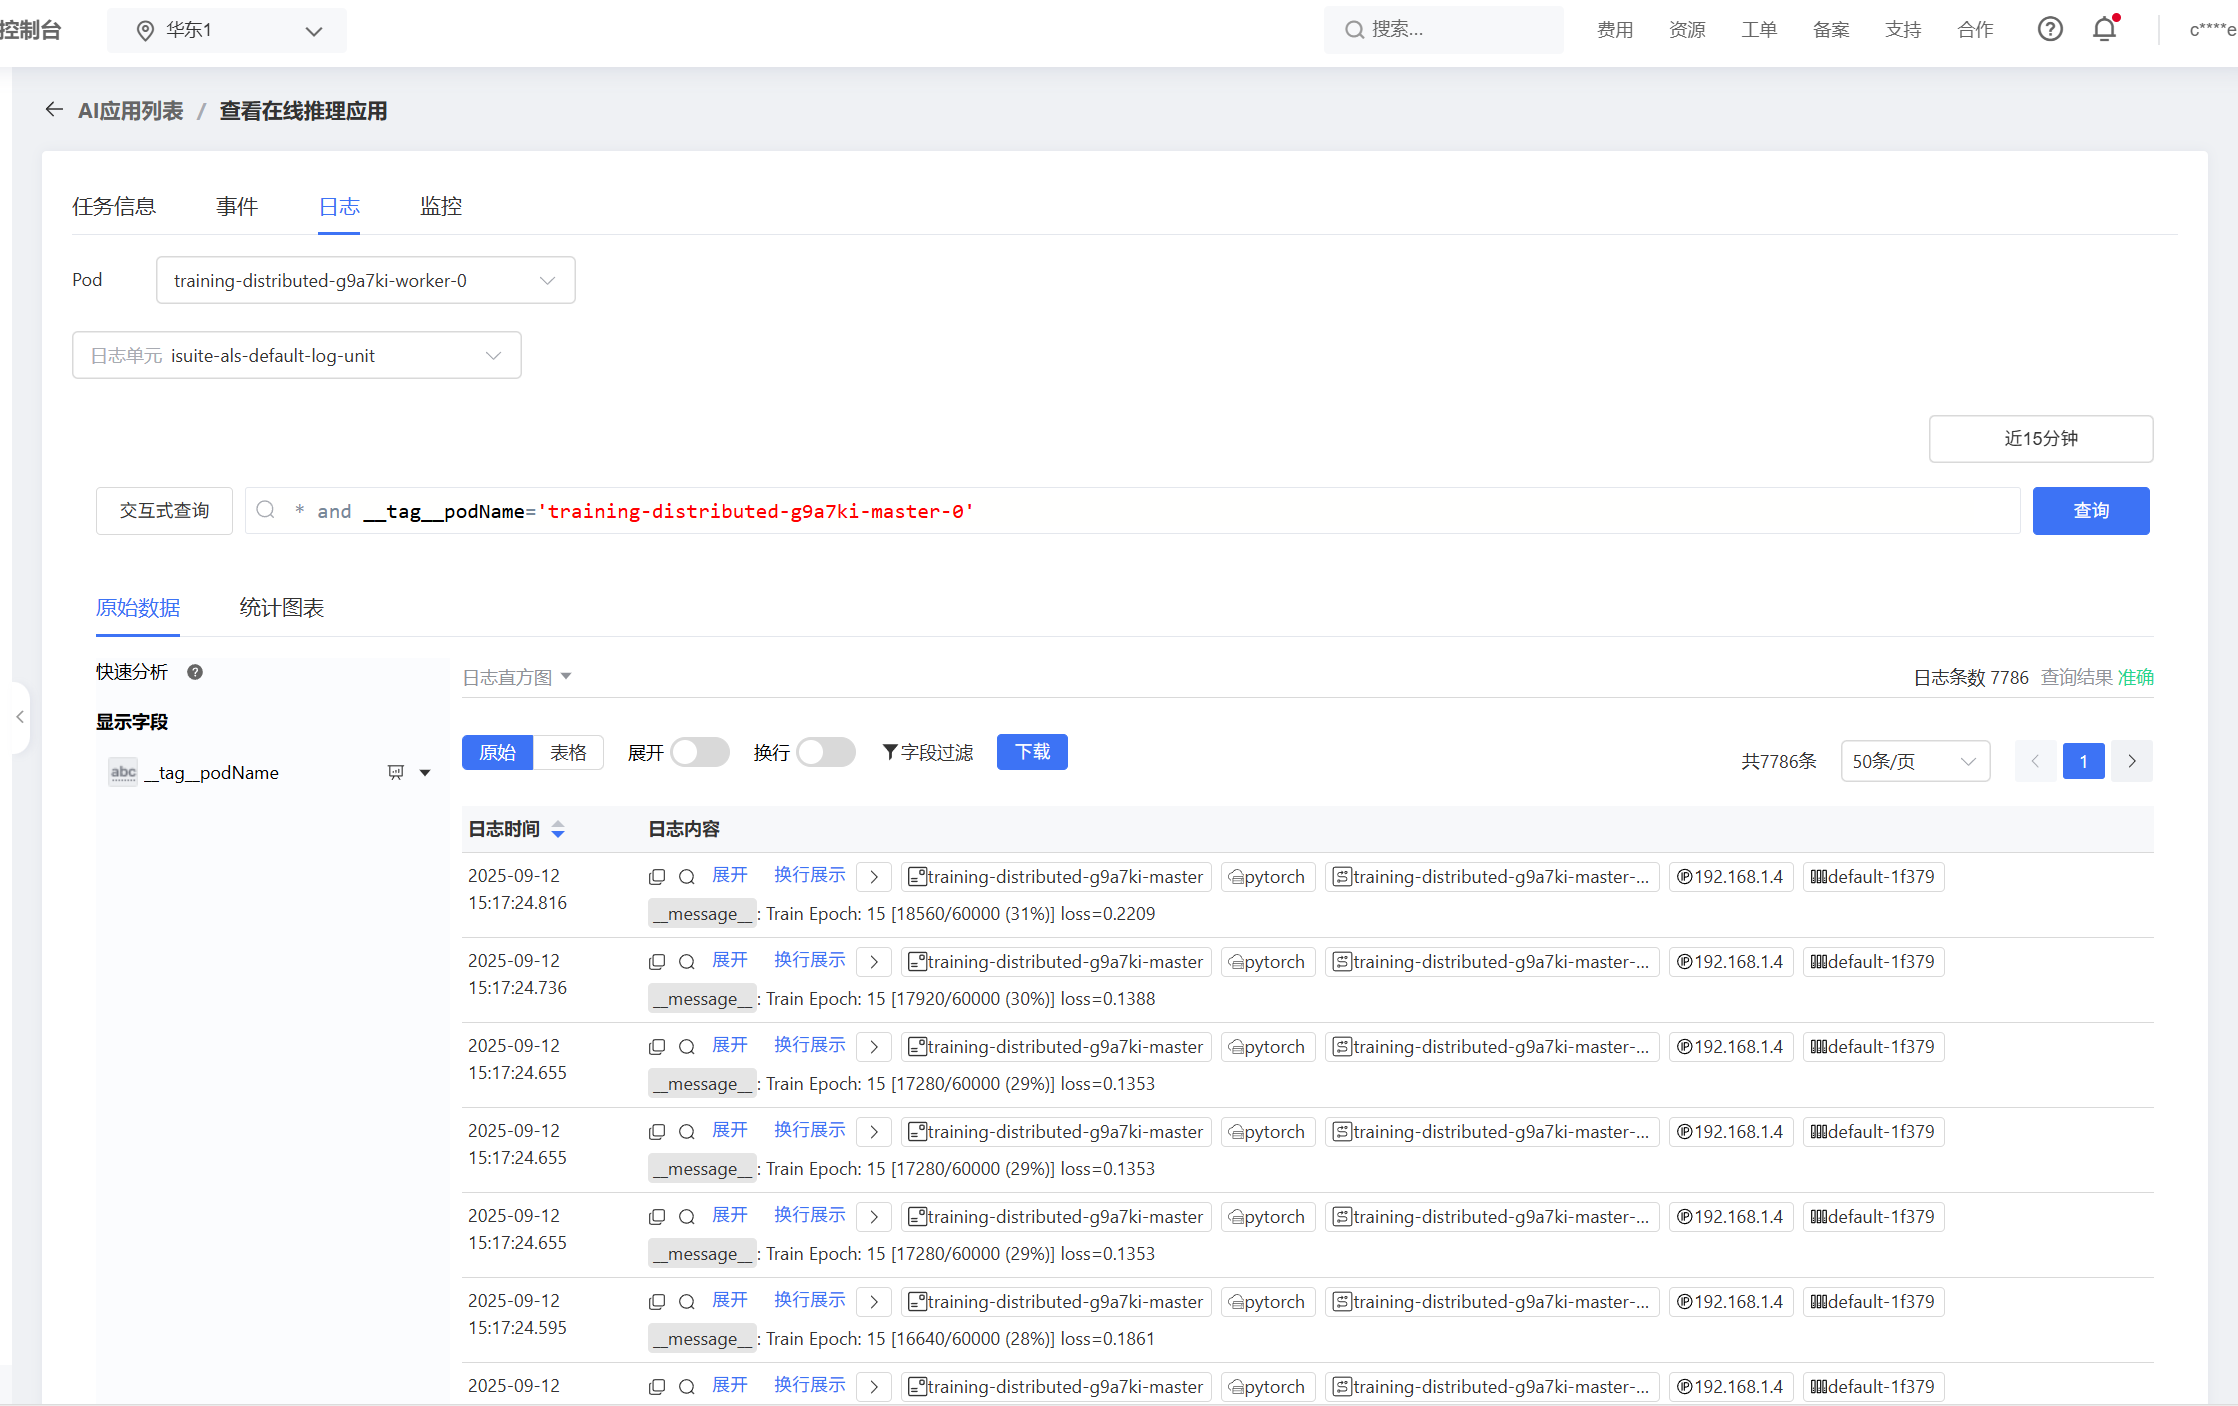Click the blue 查询 button

tap(2090, 511)
